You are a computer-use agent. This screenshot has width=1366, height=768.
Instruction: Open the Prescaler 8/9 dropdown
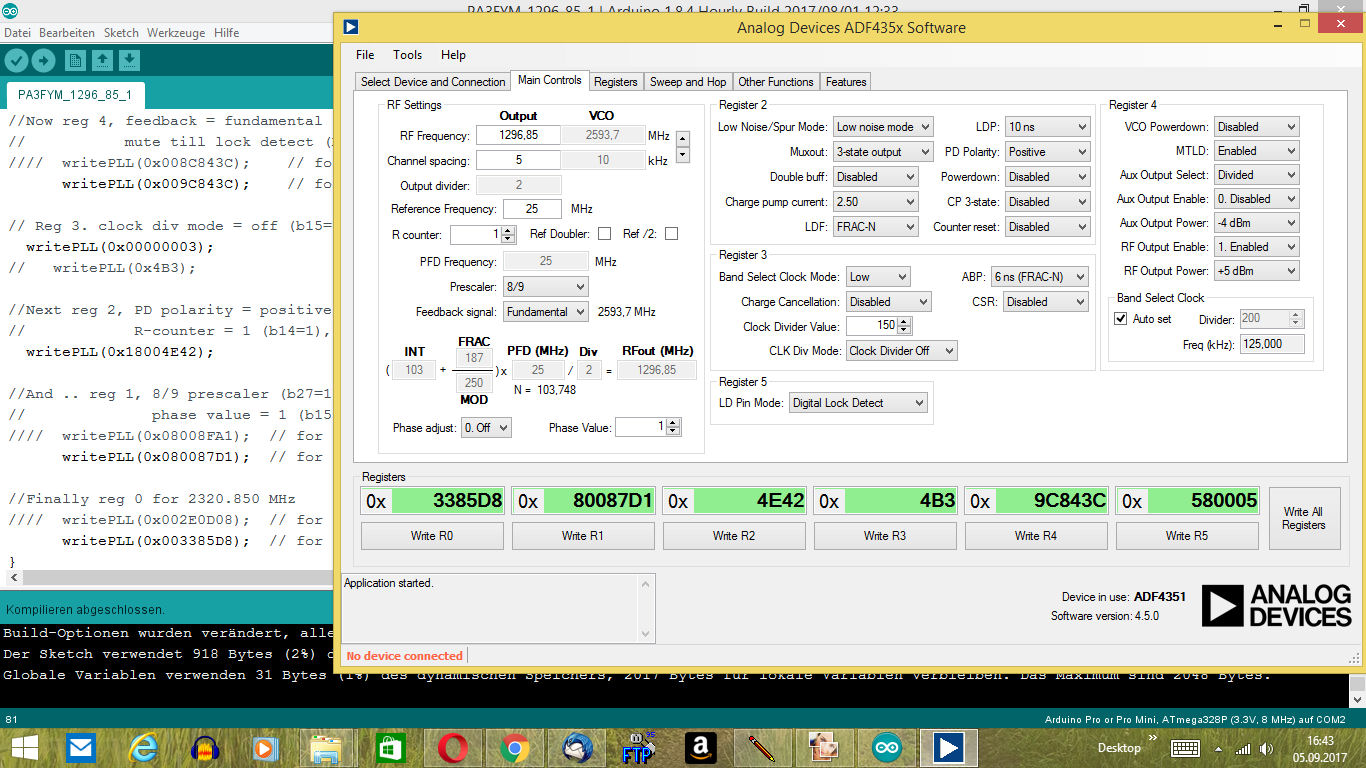pyautogui.click(x=545, y=287)
